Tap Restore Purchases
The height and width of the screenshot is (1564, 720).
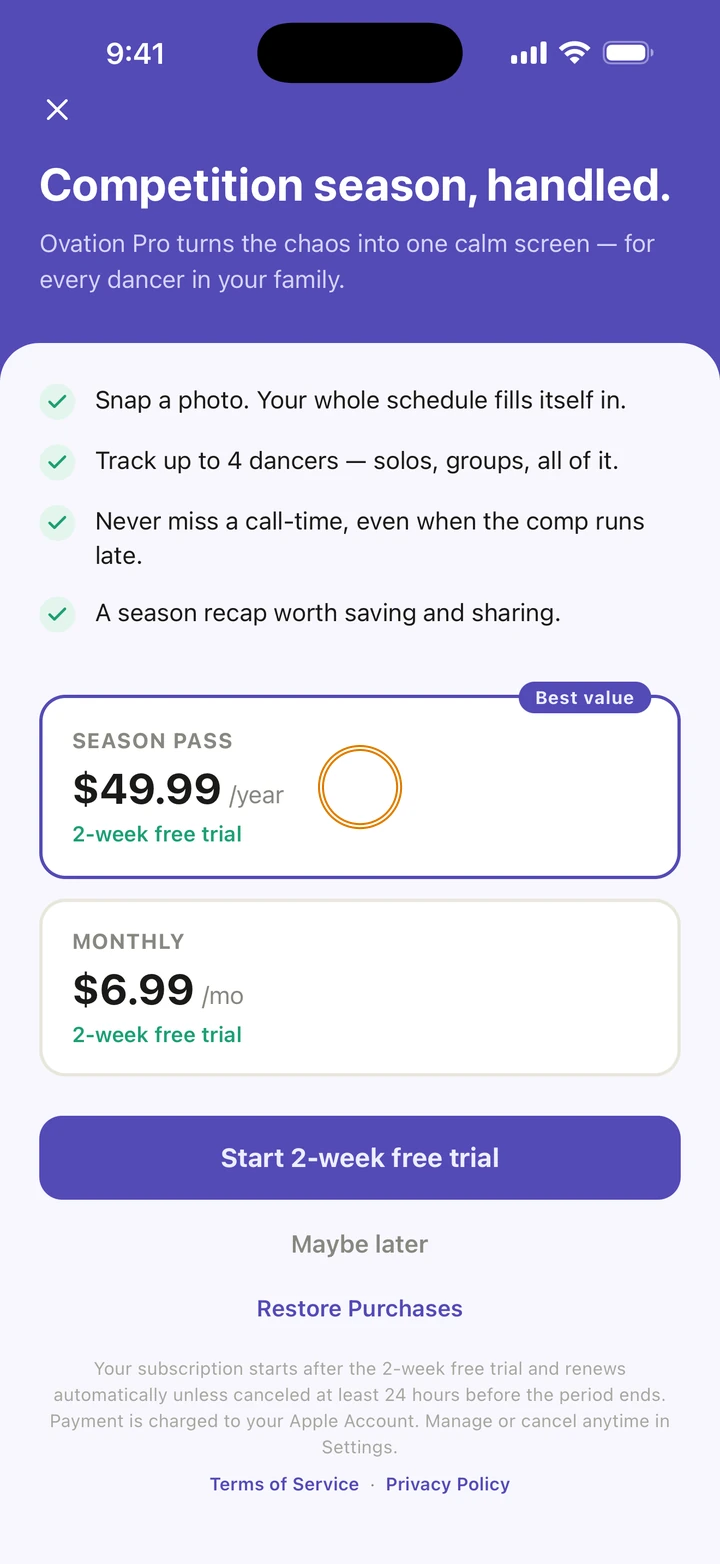tap(360, 1309)
